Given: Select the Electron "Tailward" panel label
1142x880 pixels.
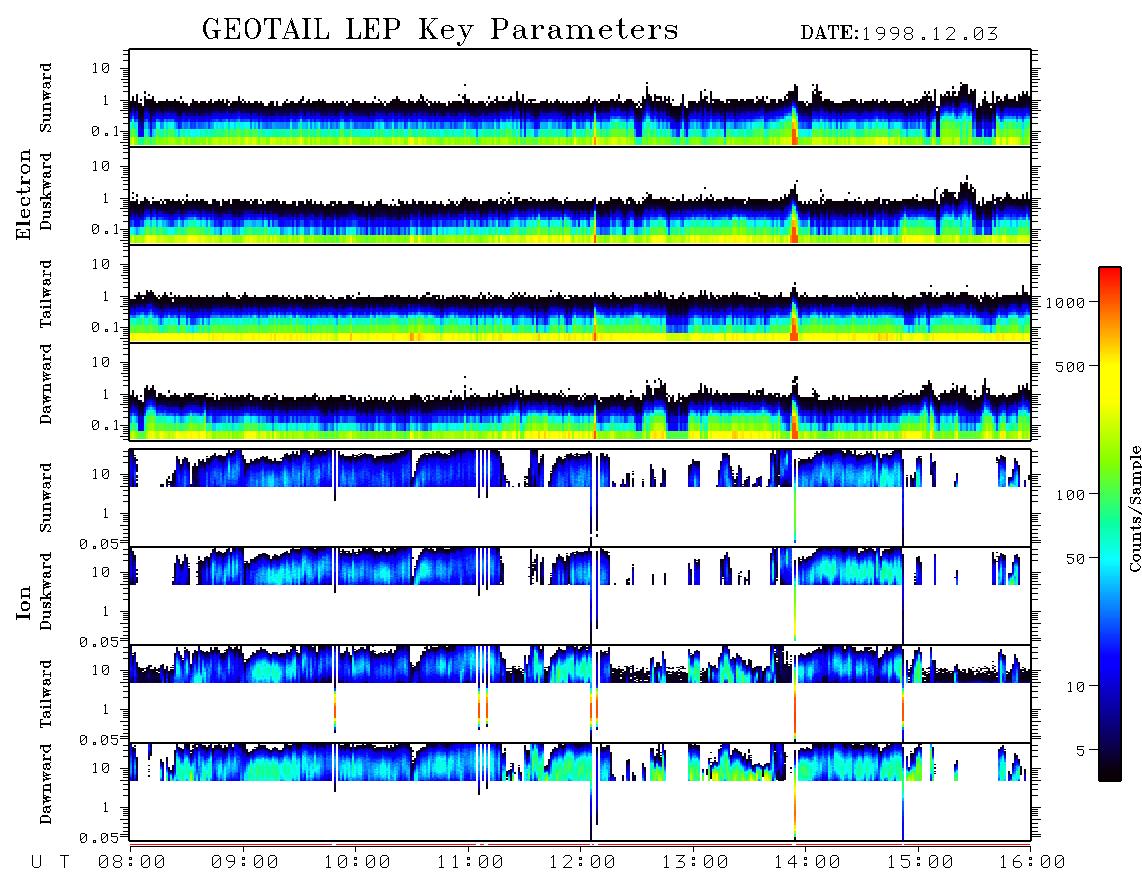Looking at the screenshot, I should click(x=46, y=293).
